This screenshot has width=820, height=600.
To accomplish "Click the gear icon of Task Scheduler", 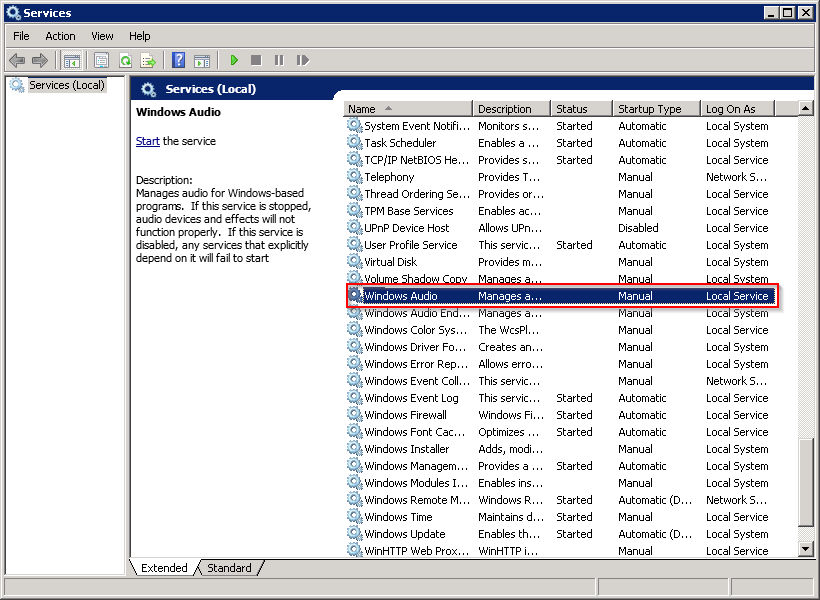I will (x=355, y=142).
